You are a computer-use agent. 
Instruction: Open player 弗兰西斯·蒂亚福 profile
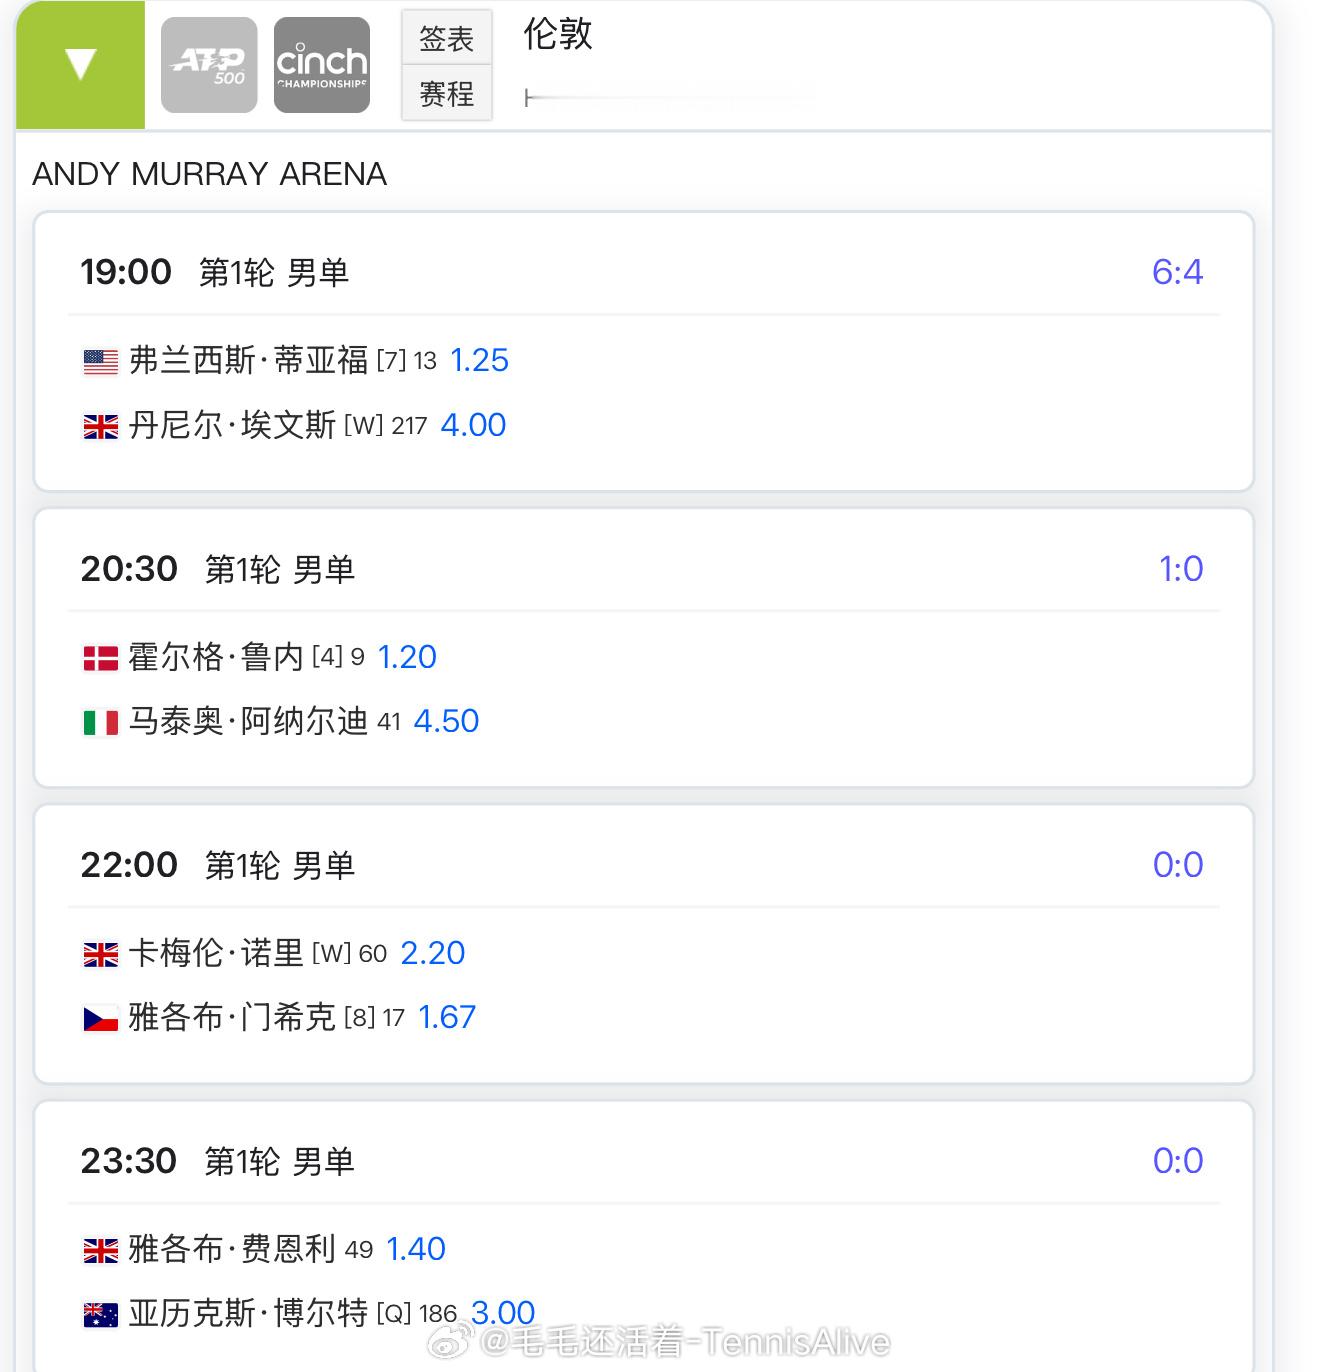pyautogui.click(x=249, y=360)
